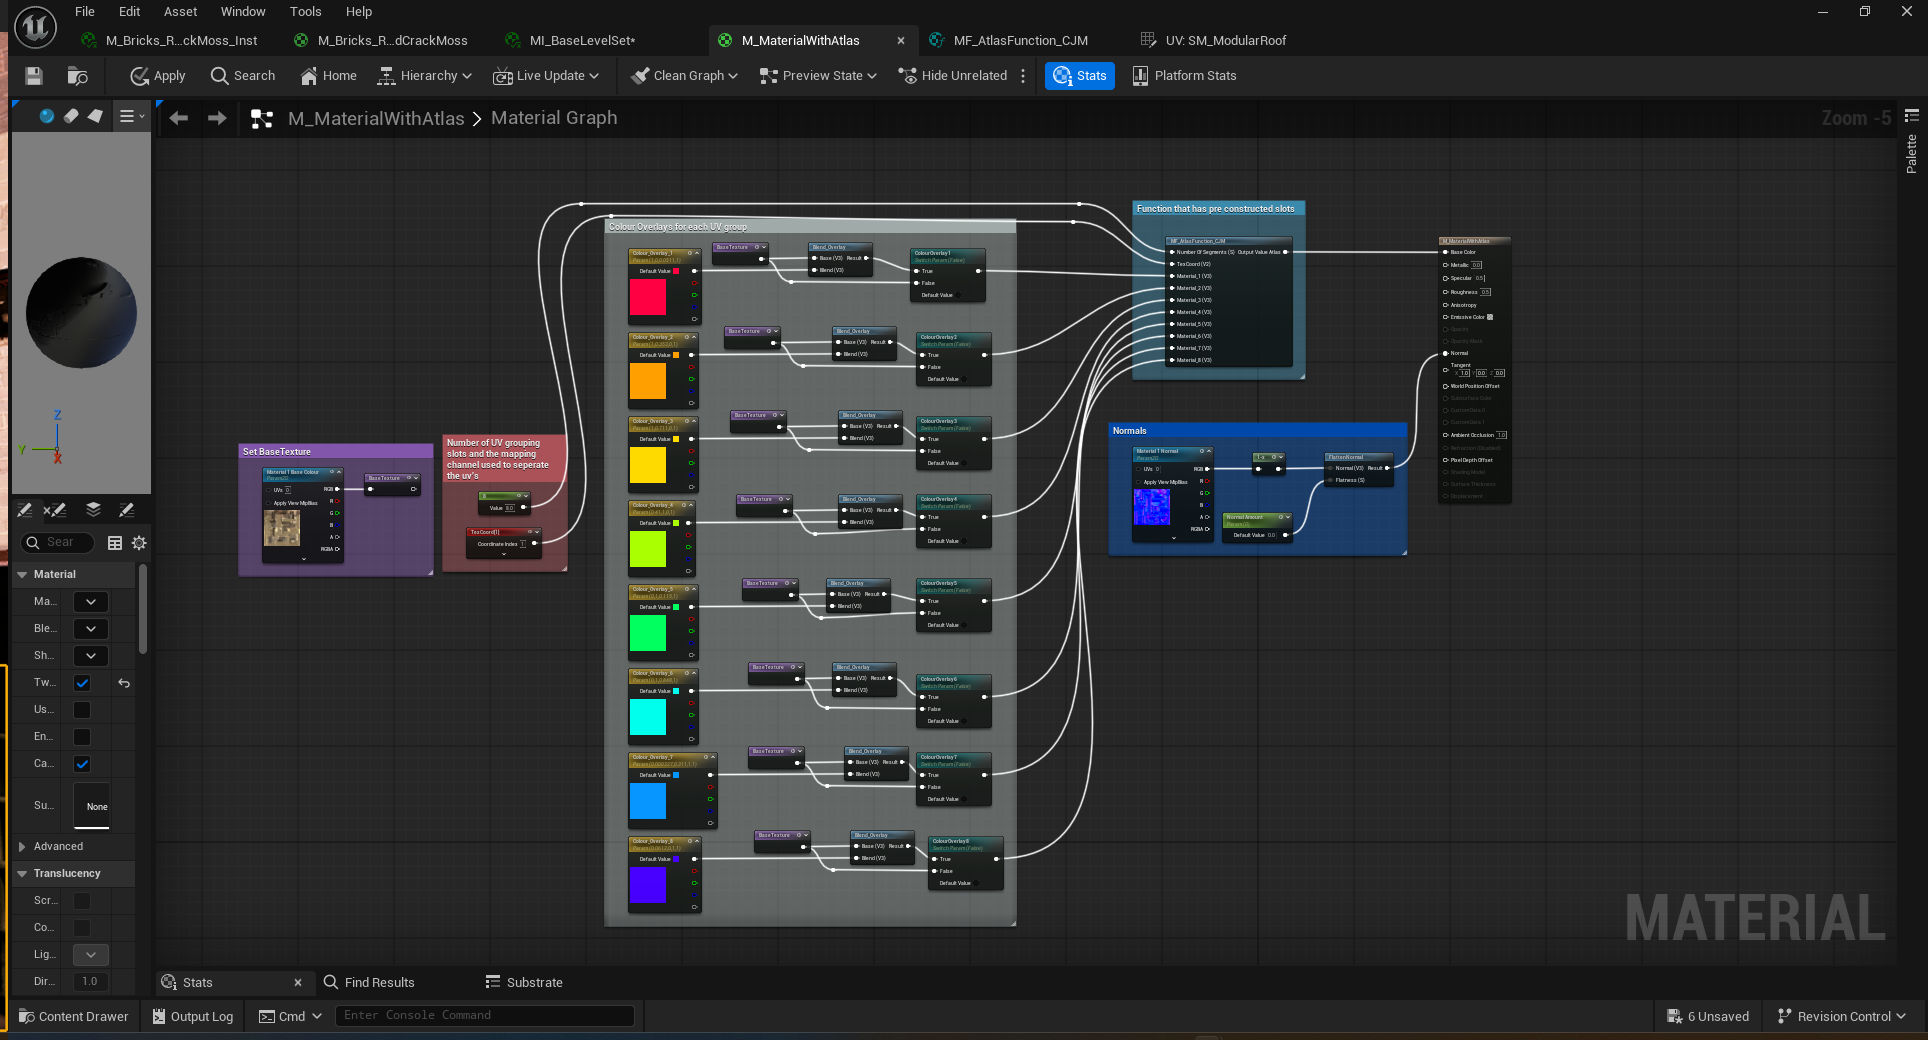Click the Browse to asset icon
Screen dimensions: 1928x1040
coord(77,76)
